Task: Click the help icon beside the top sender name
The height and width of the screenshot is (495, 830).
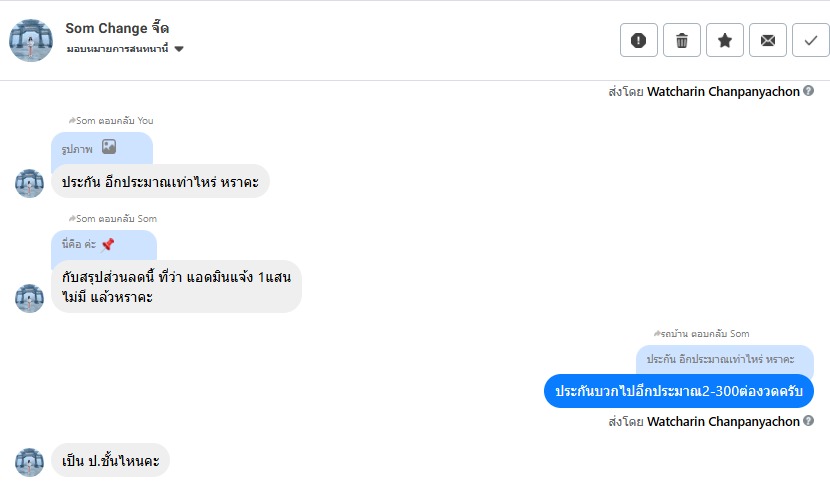Action: coord(808,91)
